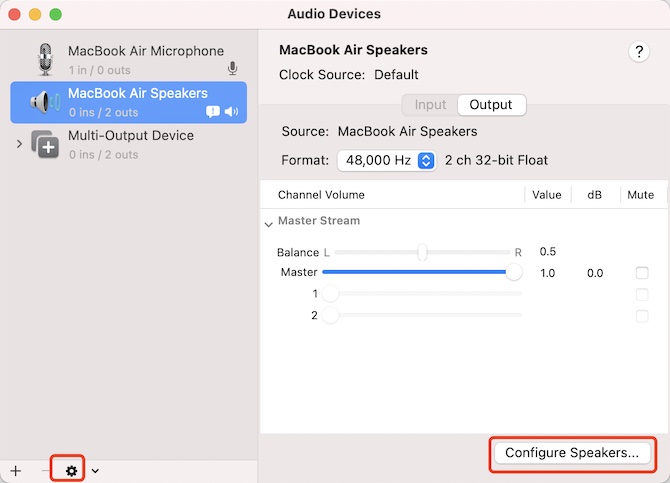Click the Balance value 0.5
Image resolution: width=670 pixels, height=483 pixels.
pyautogui.click(x=548, y=251)
